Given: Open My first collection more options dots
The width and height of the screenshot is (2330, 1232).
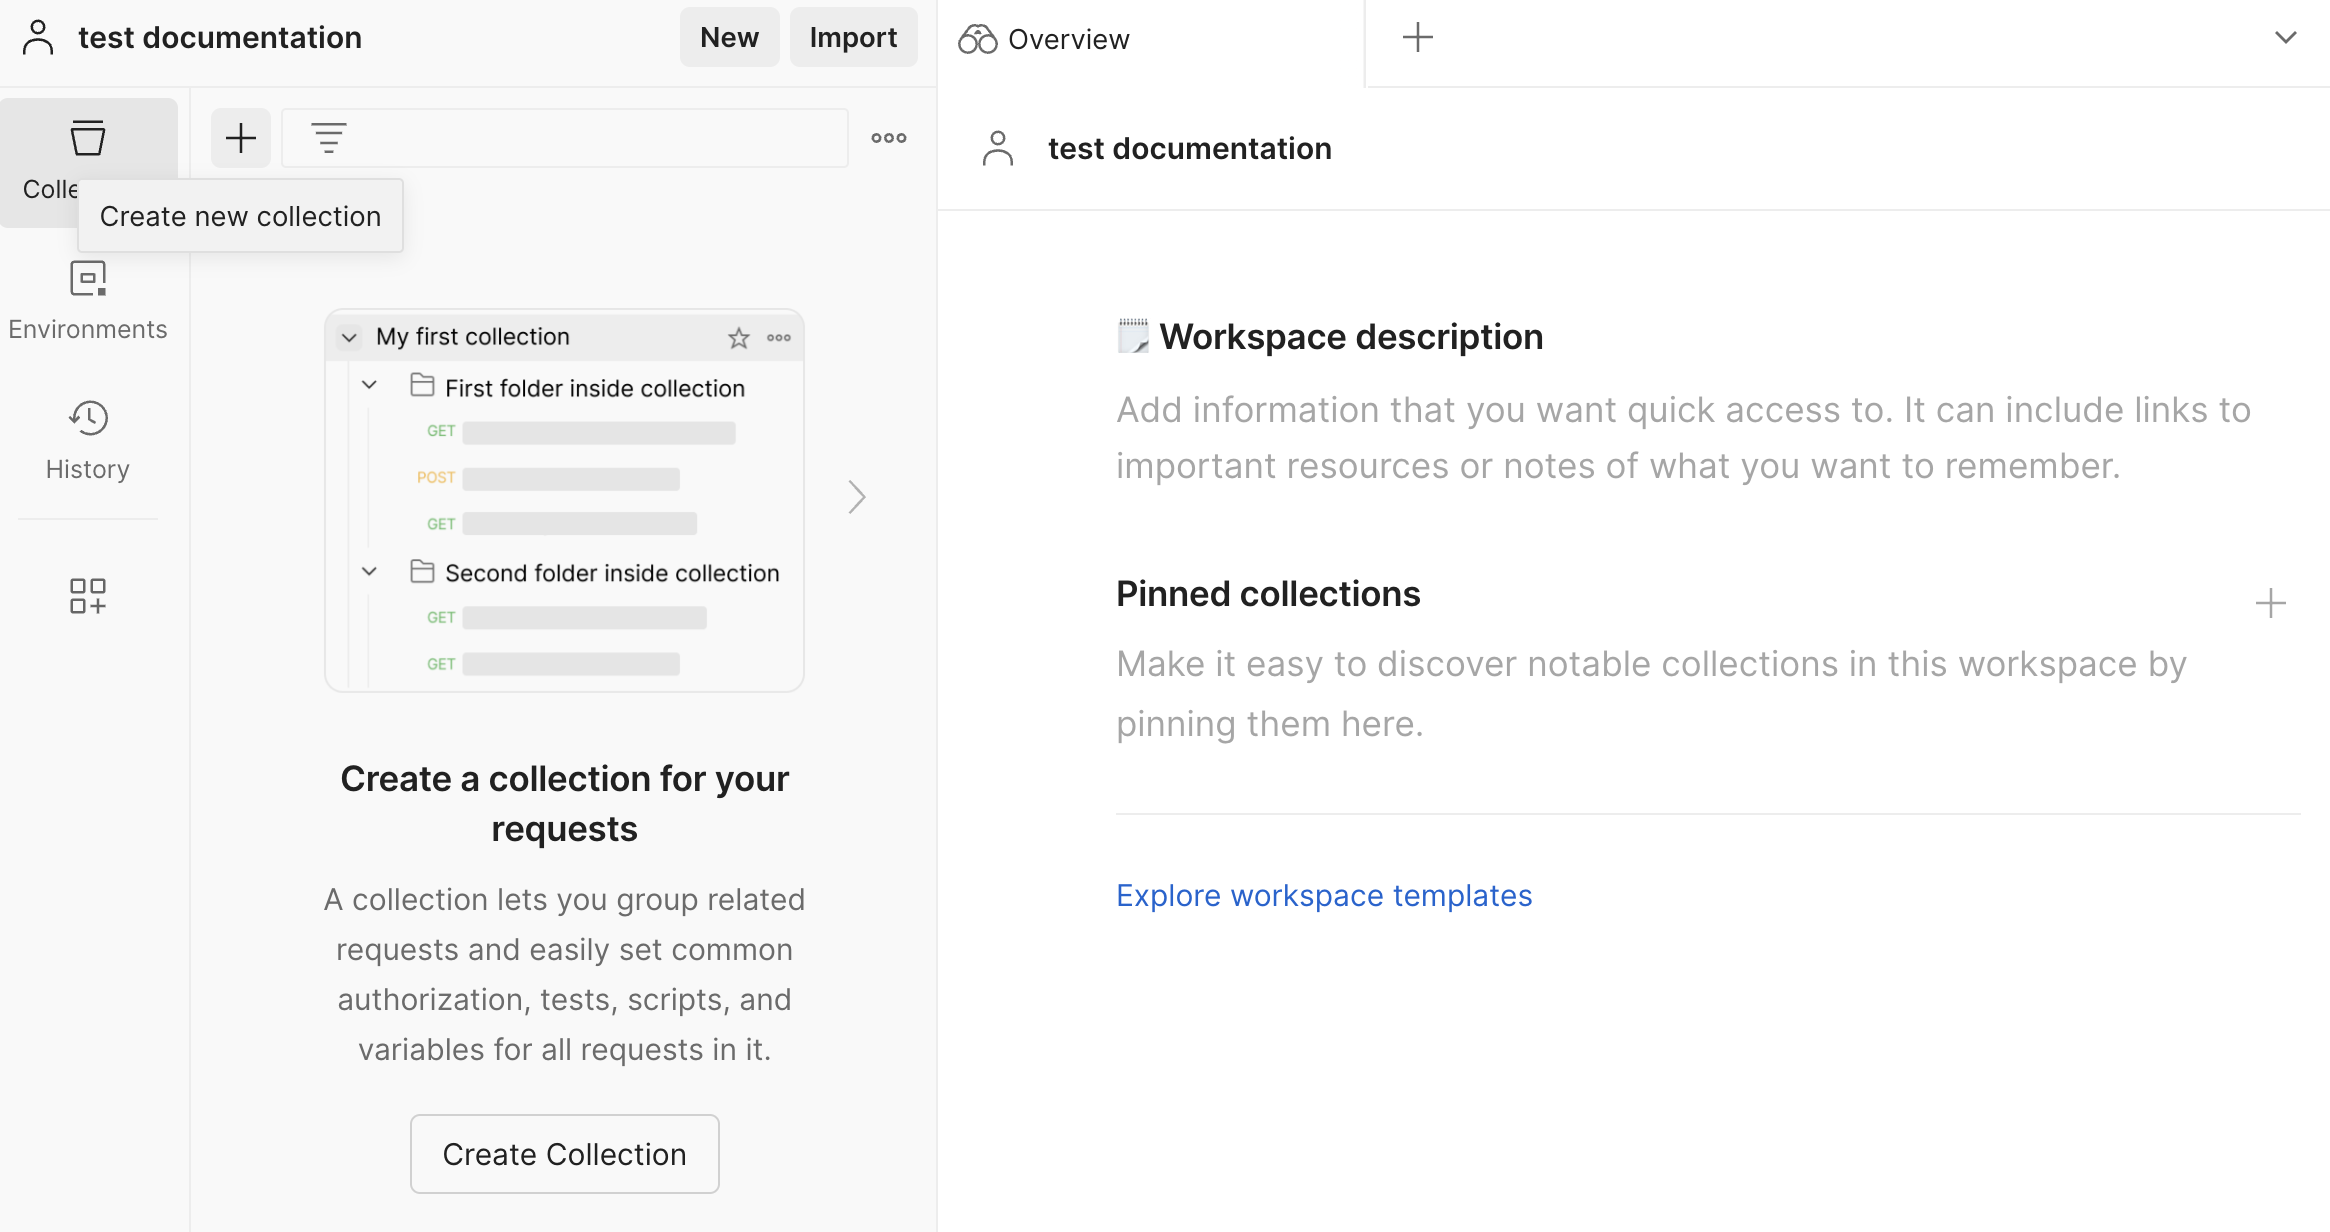Looking at the screenshot, I should [x=779, y=338].
